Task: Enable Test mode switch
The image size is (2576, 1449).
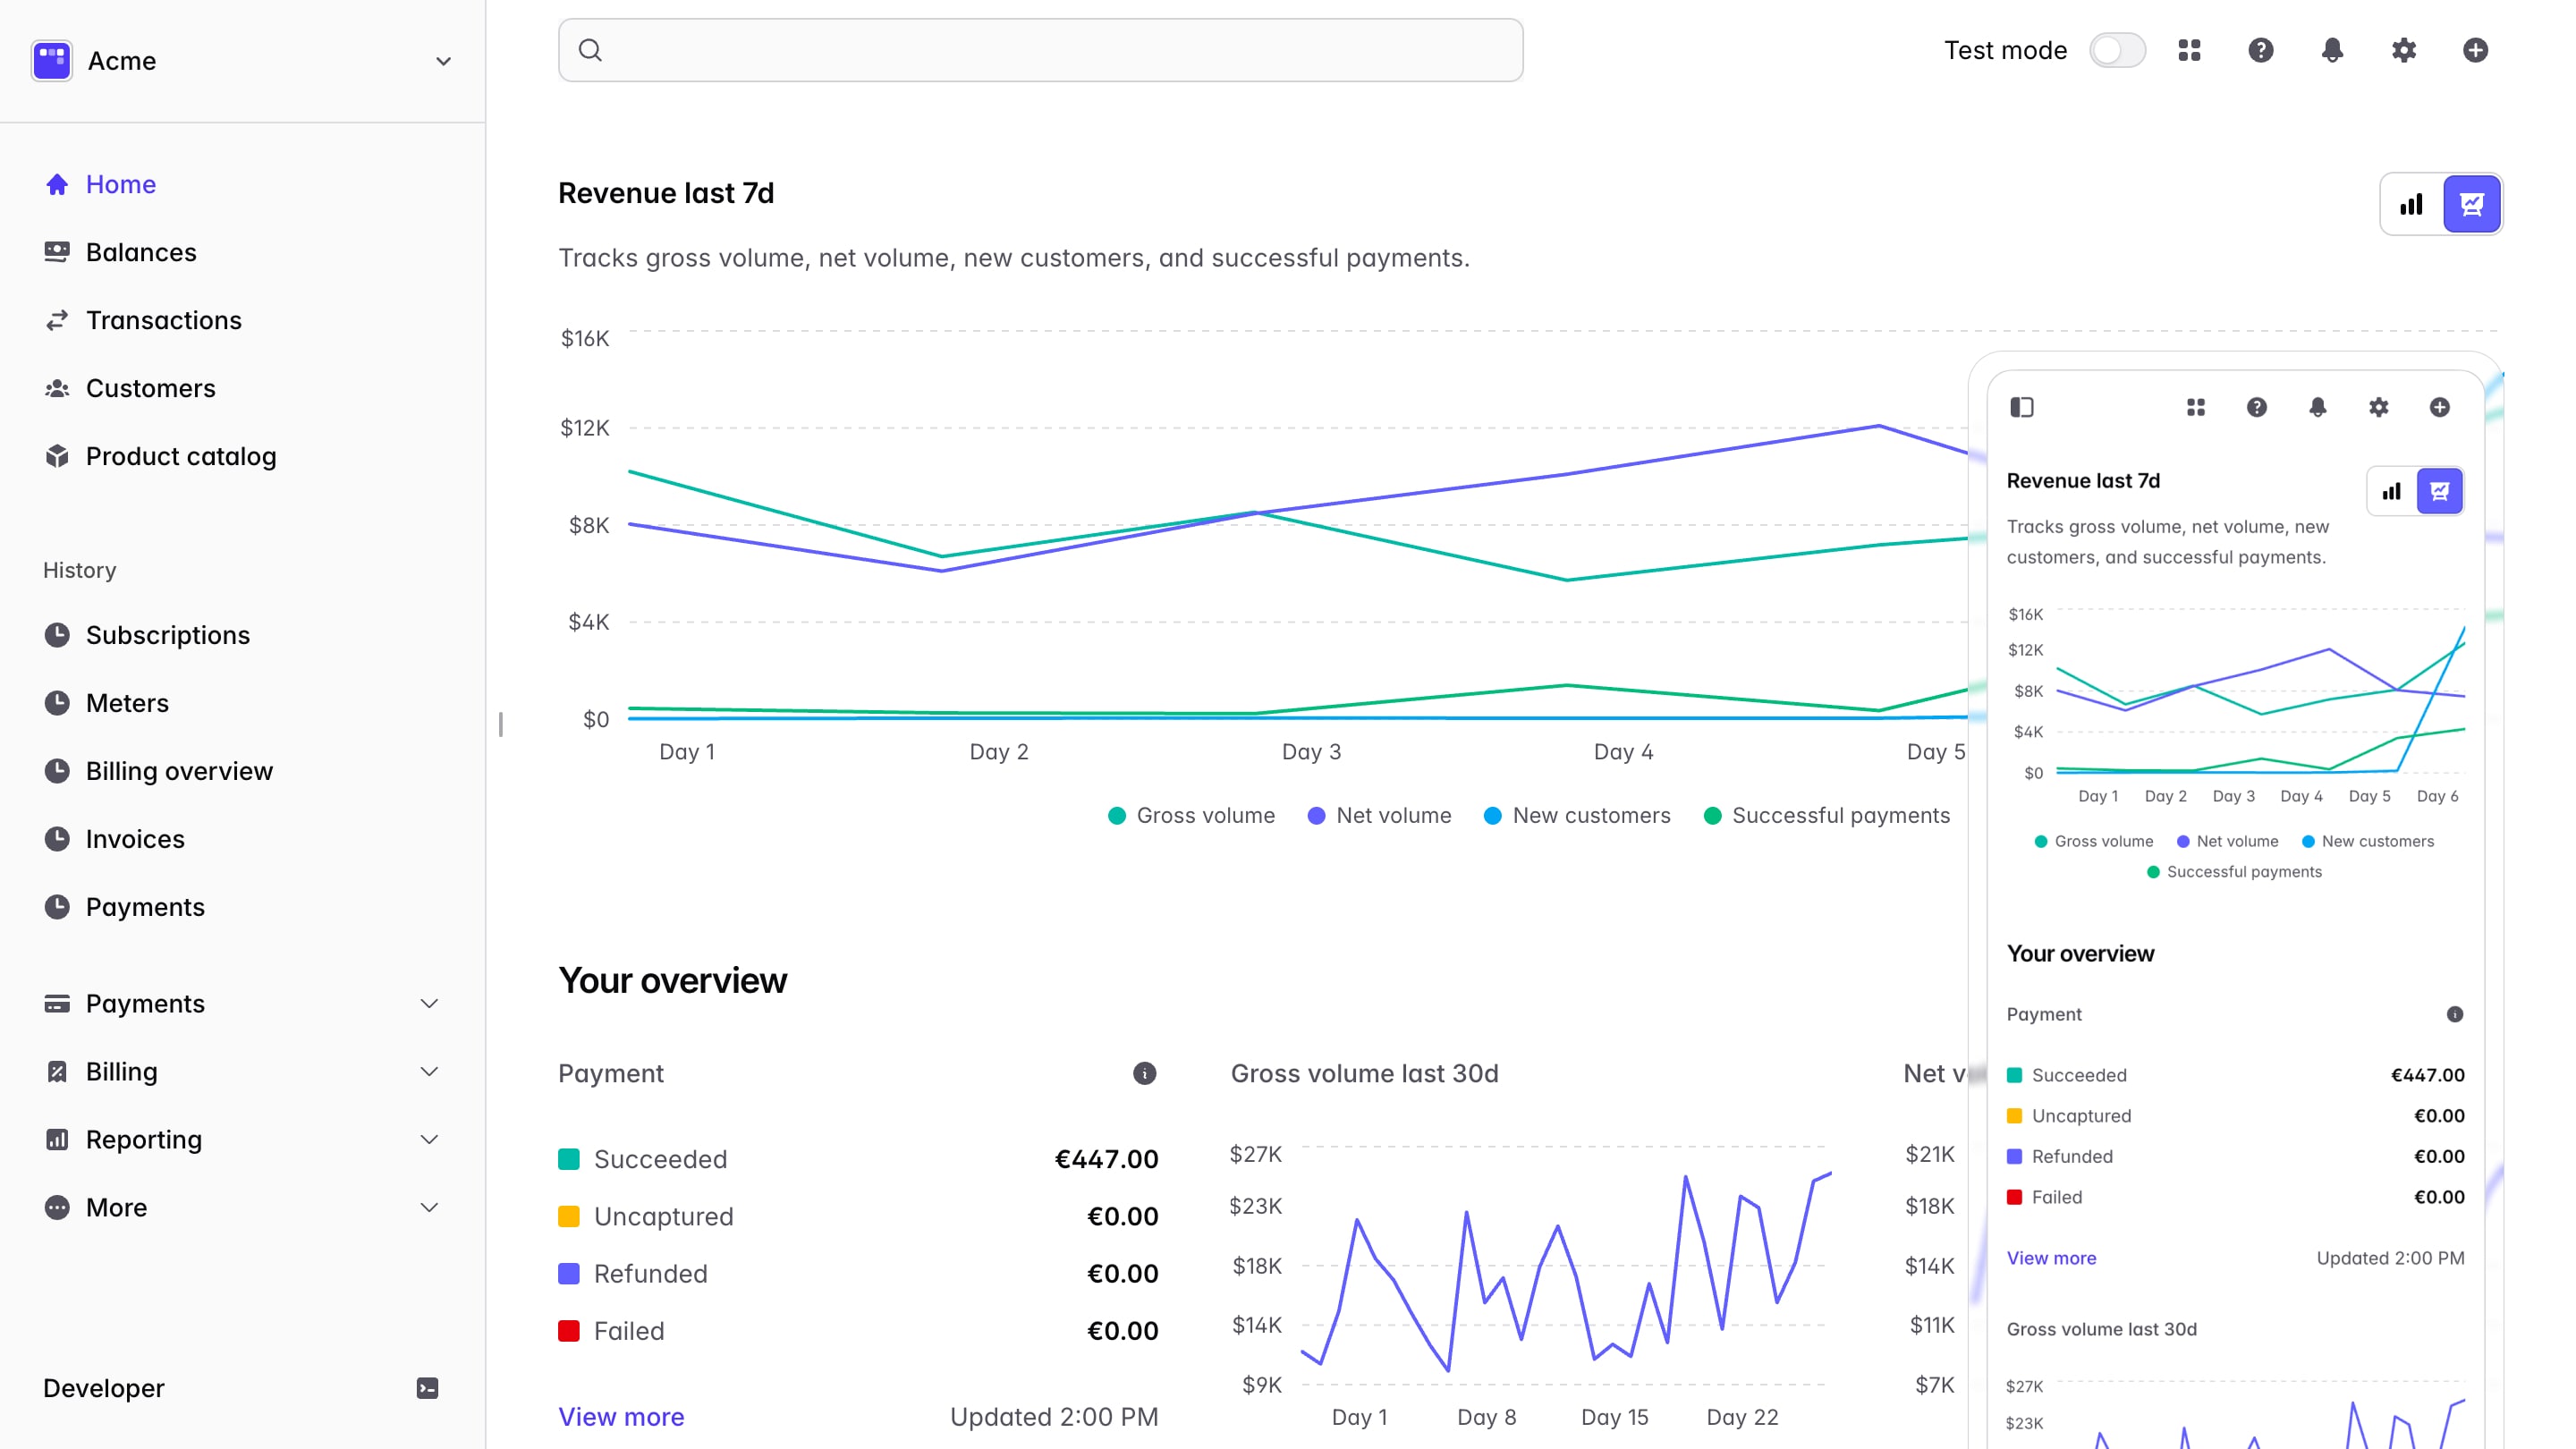Action: (2117, 50)
